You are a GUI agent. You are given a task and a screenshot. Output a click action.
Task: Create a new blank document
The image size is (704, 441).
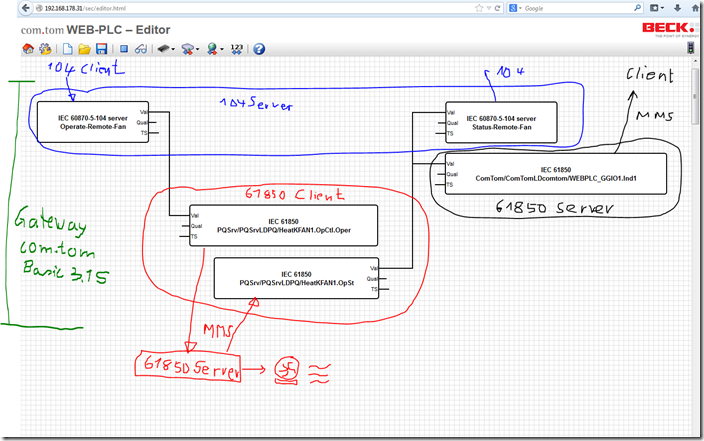[68, 49]
